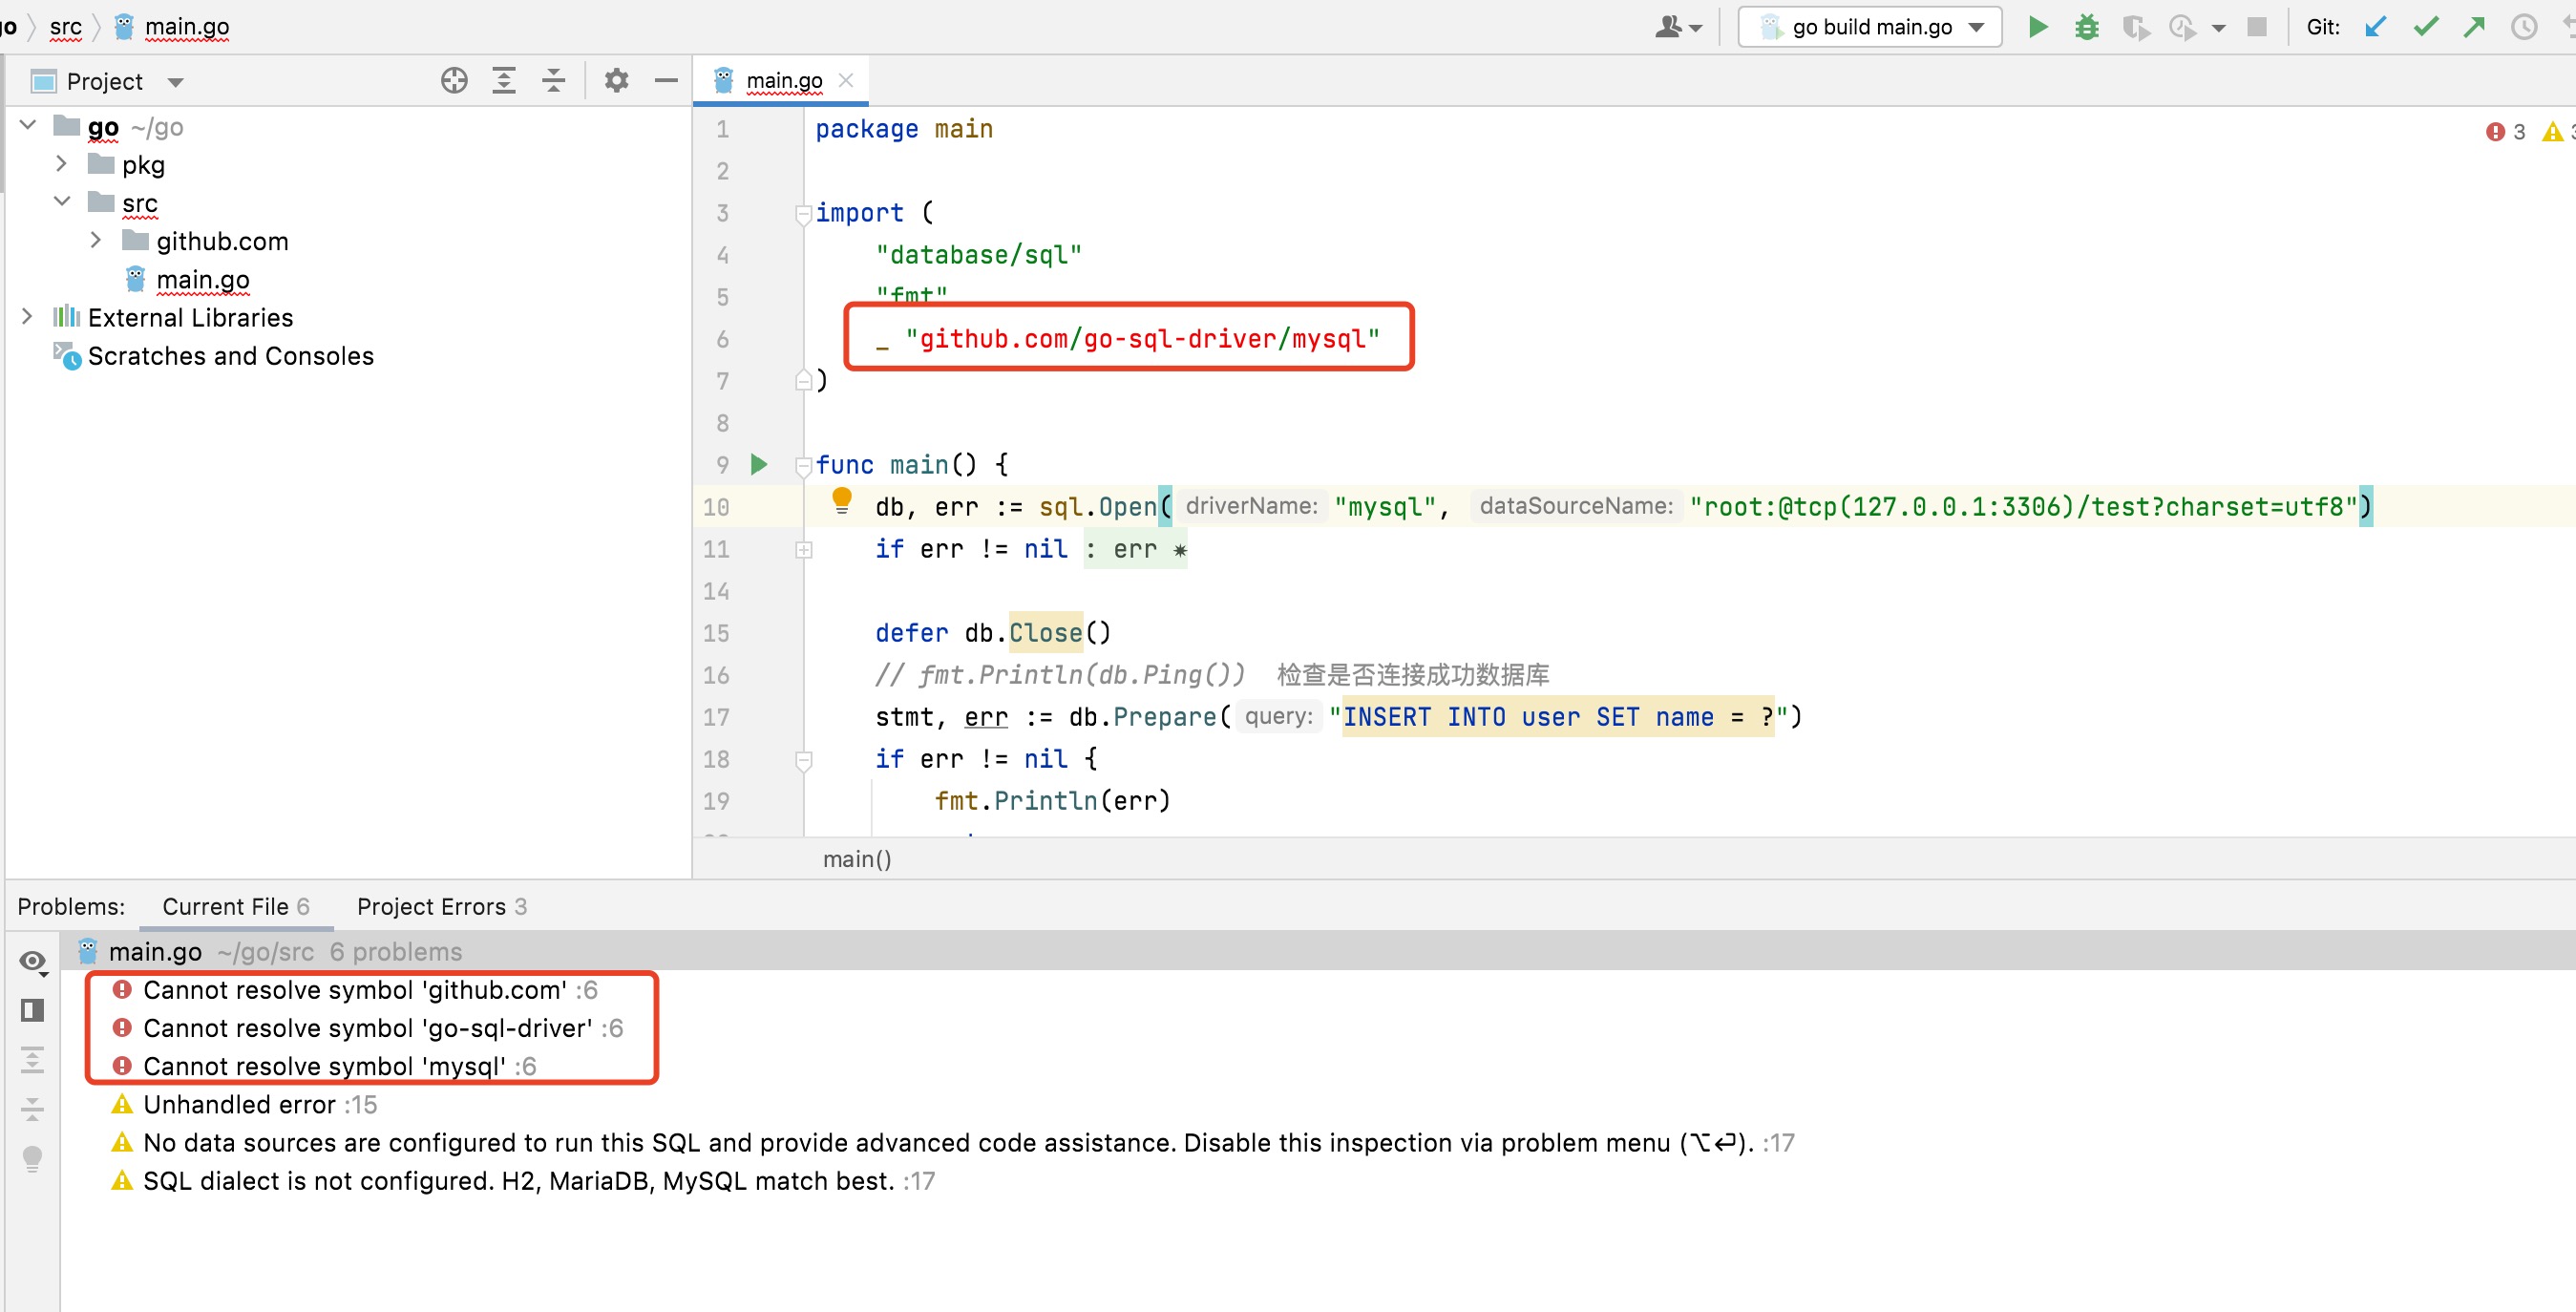The height and width of the screenshot is (1312, 2576).
Task: Expand External Libraries node
Action: click(x=27, y=316)
